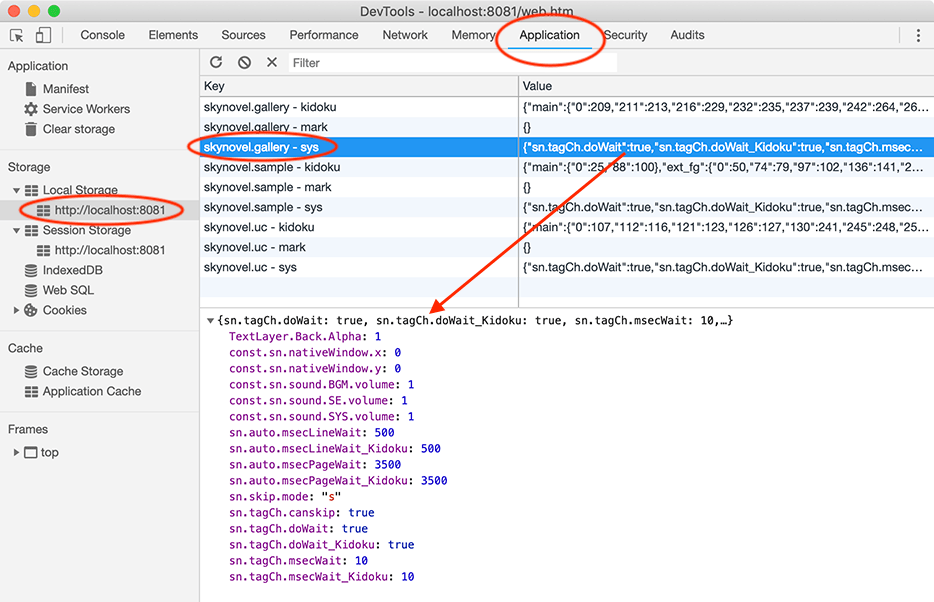Screen dimensions: 934x602
Task: Open the Sources tab
Action: click(244, 35)
